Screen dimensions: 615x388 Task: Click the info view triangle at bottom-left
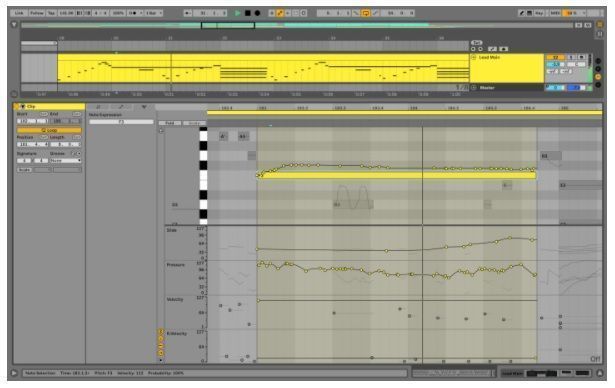tap(14, 373)
